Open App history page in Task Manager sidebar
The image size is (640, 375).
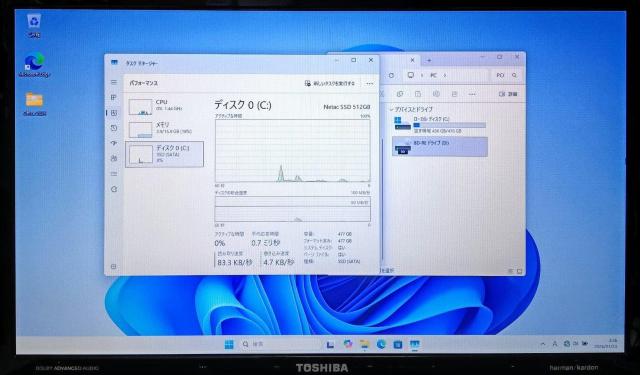tap(114, 128)
